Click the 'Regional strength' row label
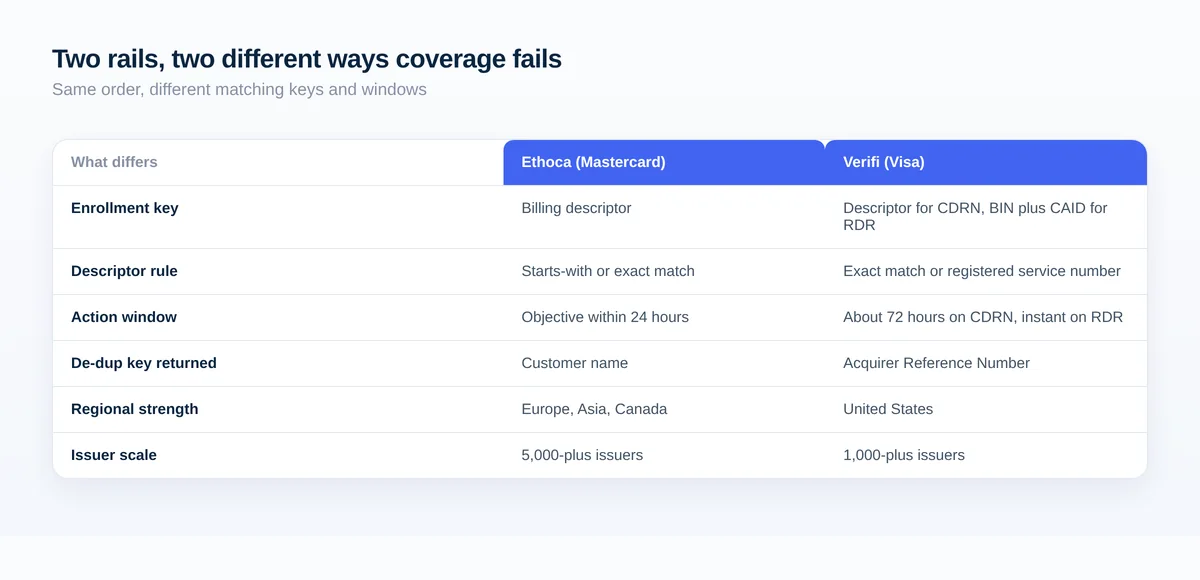The height and width of the screenshot is (580, 1200). pyautogui.click(x=135, y=409)
